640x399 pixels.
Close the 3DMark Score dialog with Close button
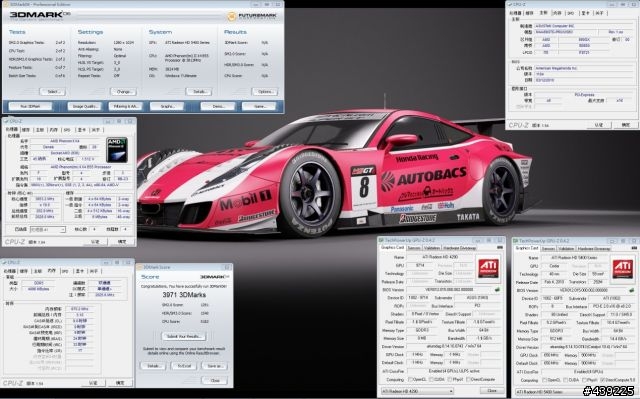(x=215, y=380)
